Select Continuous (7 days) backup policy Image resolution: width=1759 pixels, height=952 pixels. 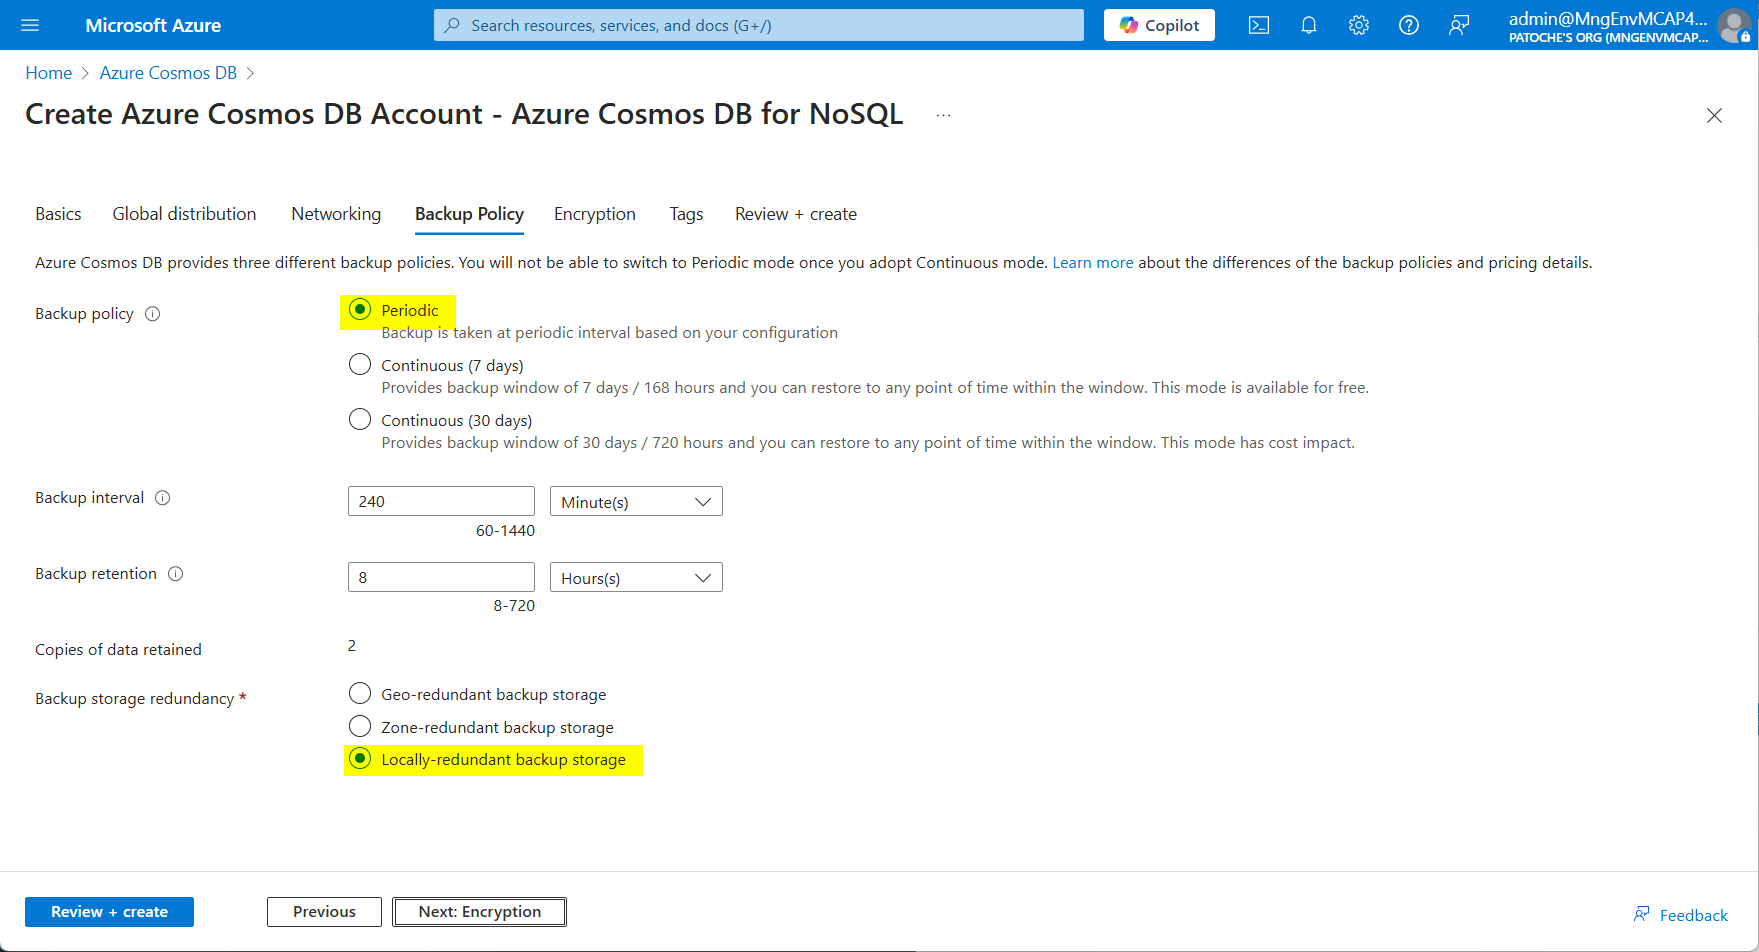point(360,364)
